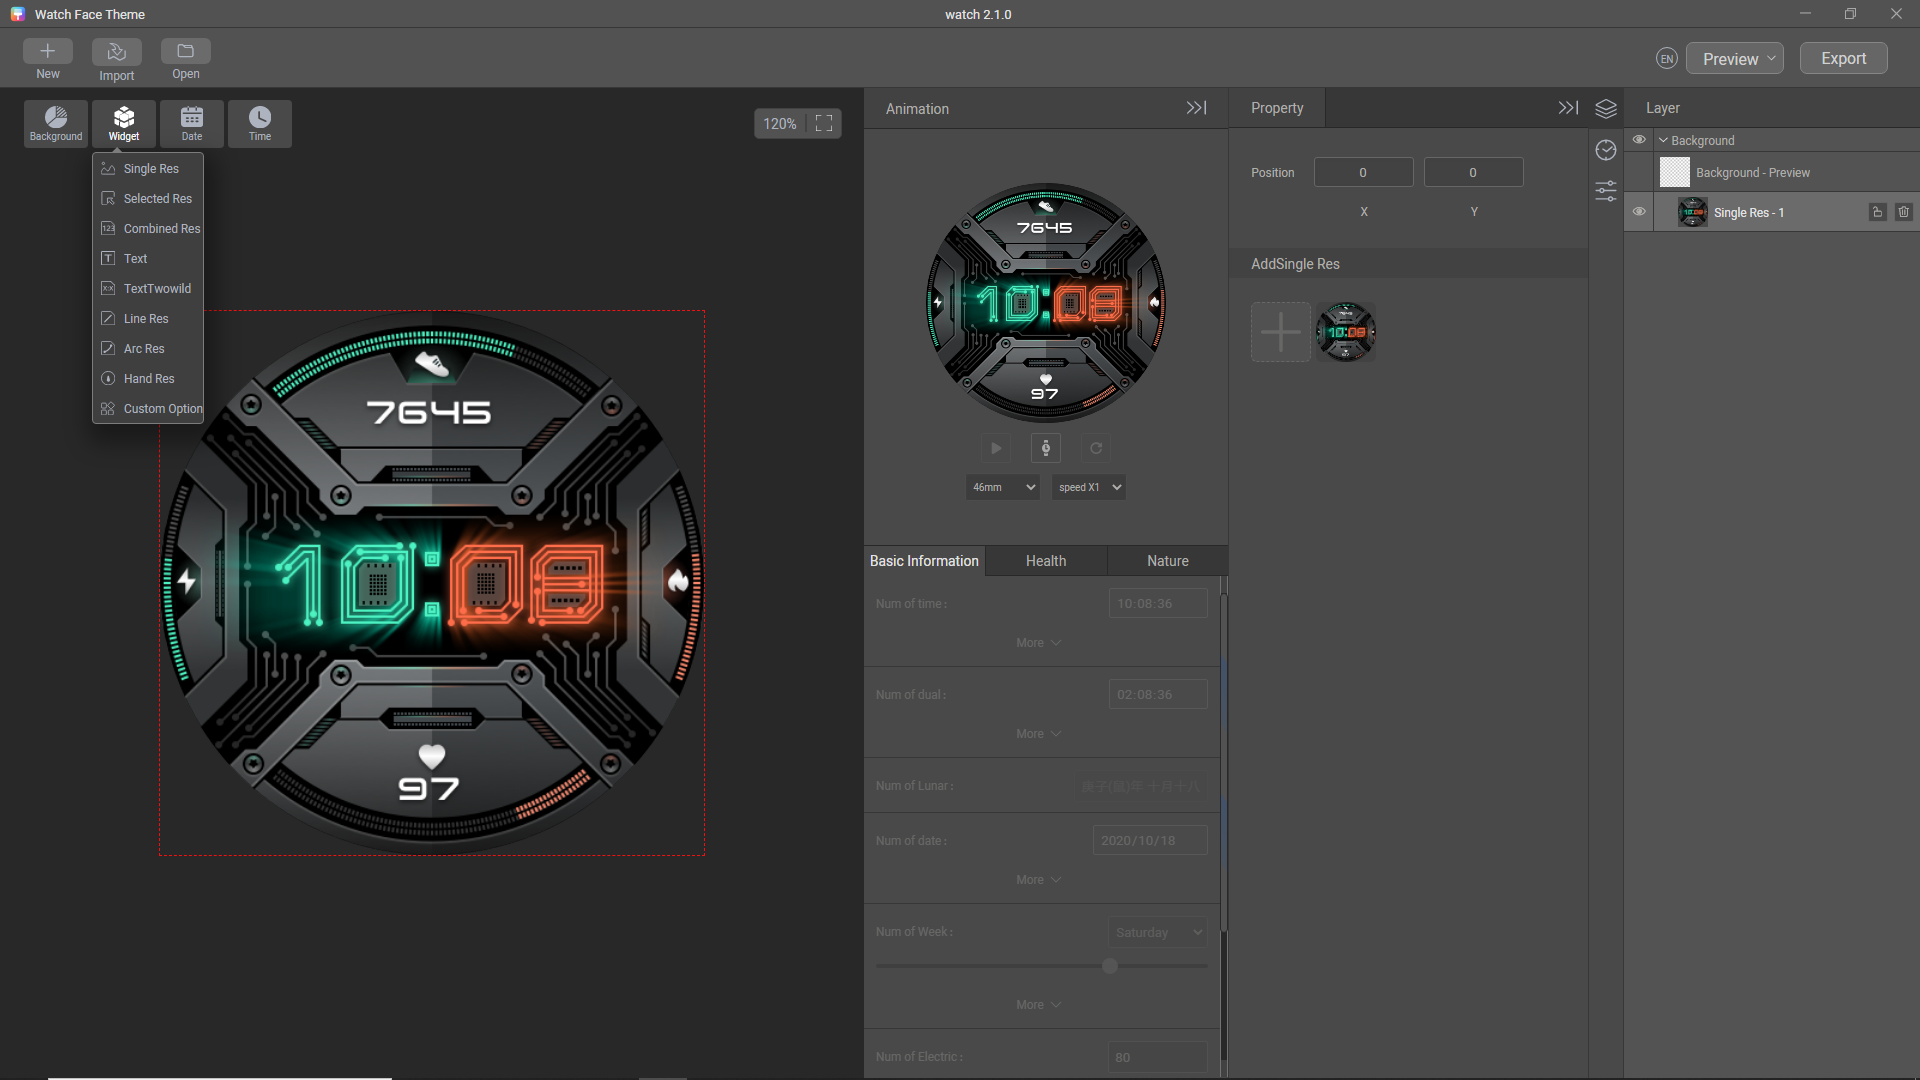This screenshot has width=1920, height=1080.
Task: Choose Combined Res from Widget menu
Action: 148,229
